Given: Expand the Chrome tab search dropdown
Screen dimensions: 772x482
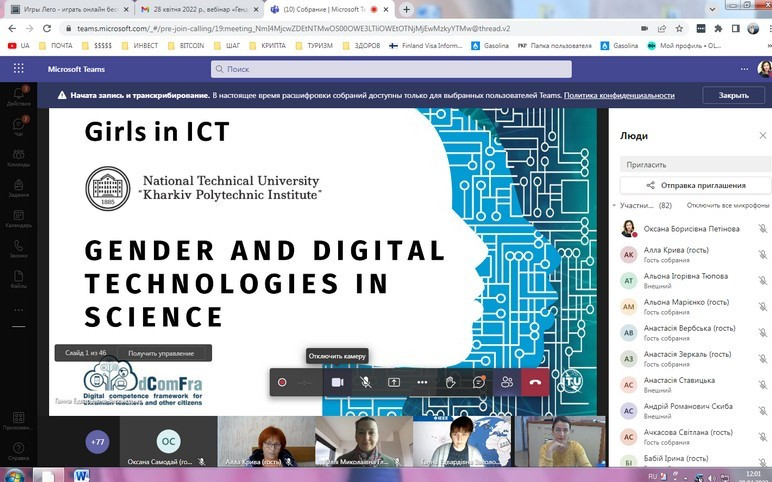Looking at the screenshot, I should pos(712,9).
